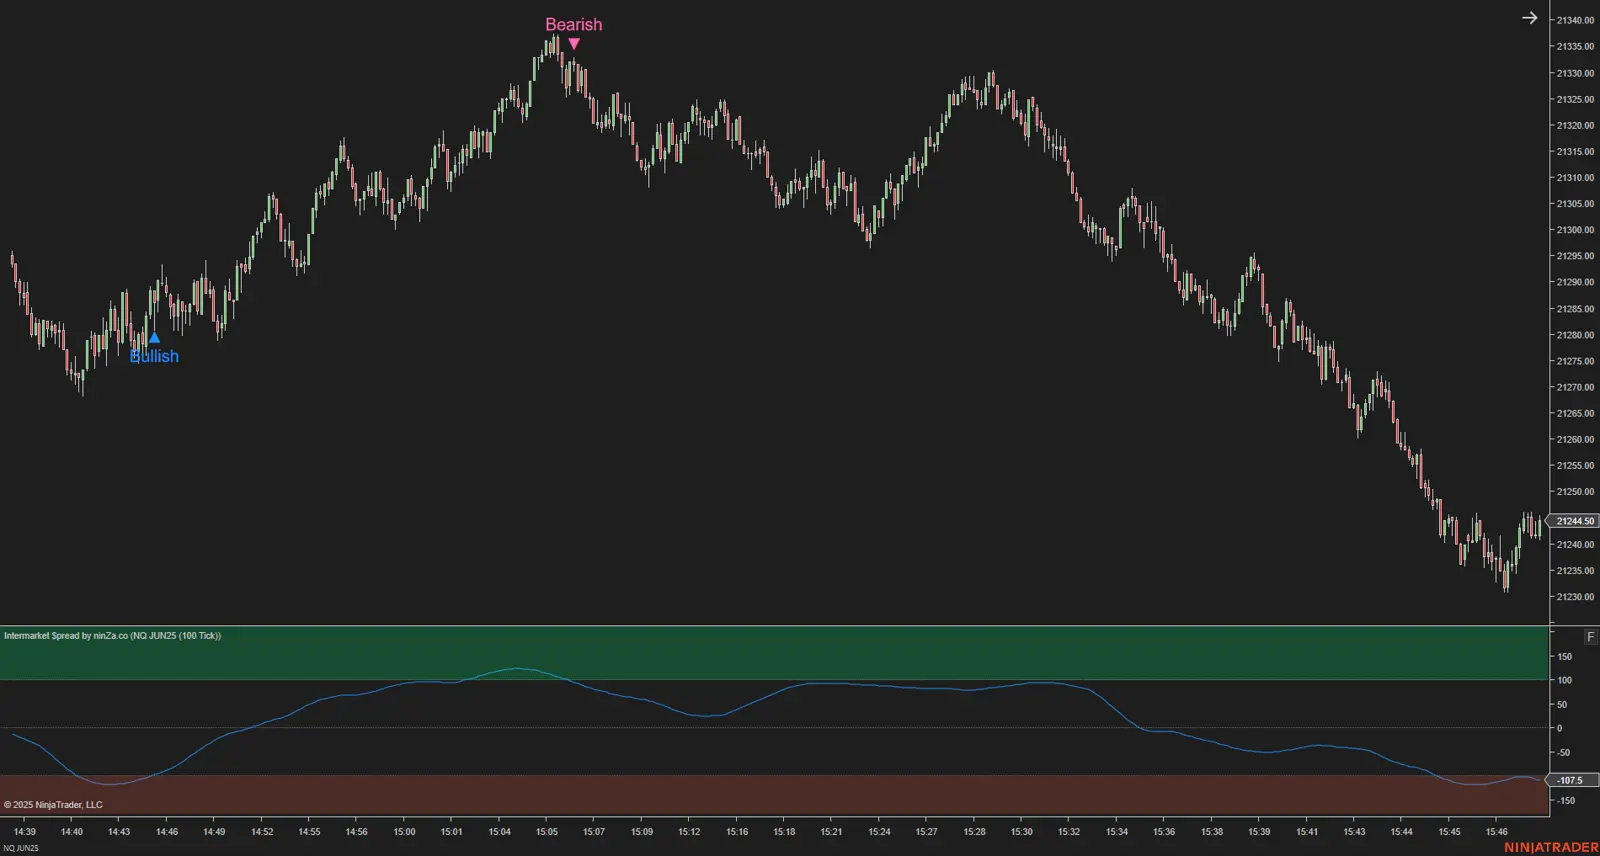Viewport: 1600px width, 856px height.
Task: Click the Bearish signal label text
Action: [x=574, y=24]
